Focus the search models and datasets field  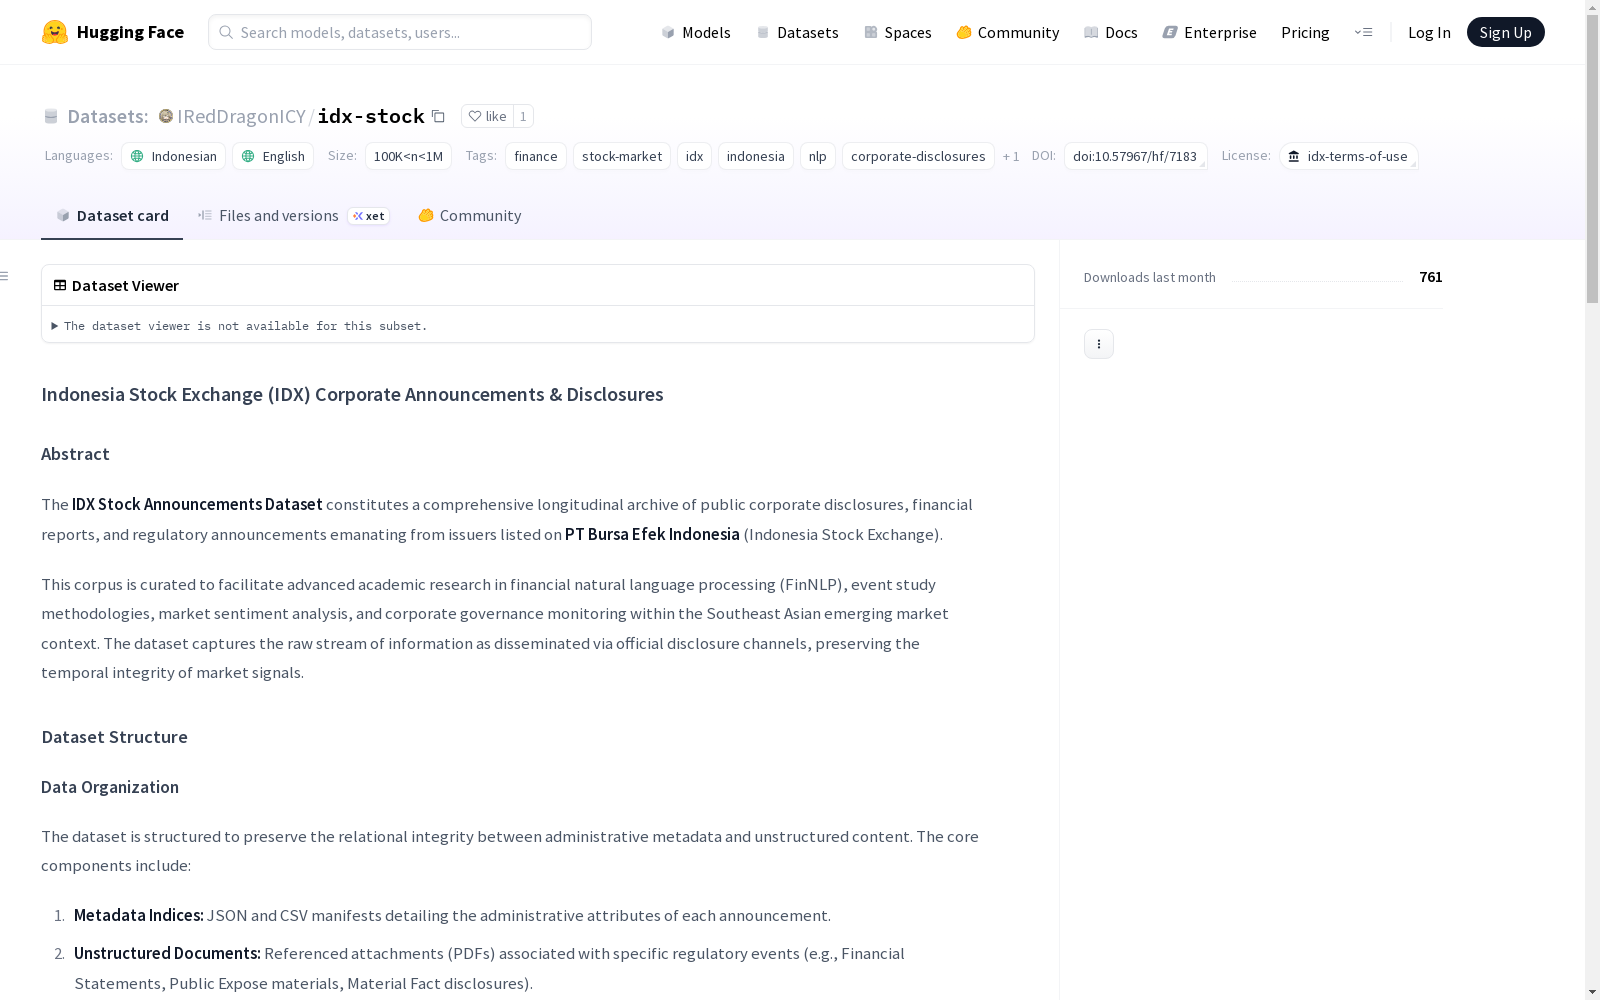coord(400,32)
